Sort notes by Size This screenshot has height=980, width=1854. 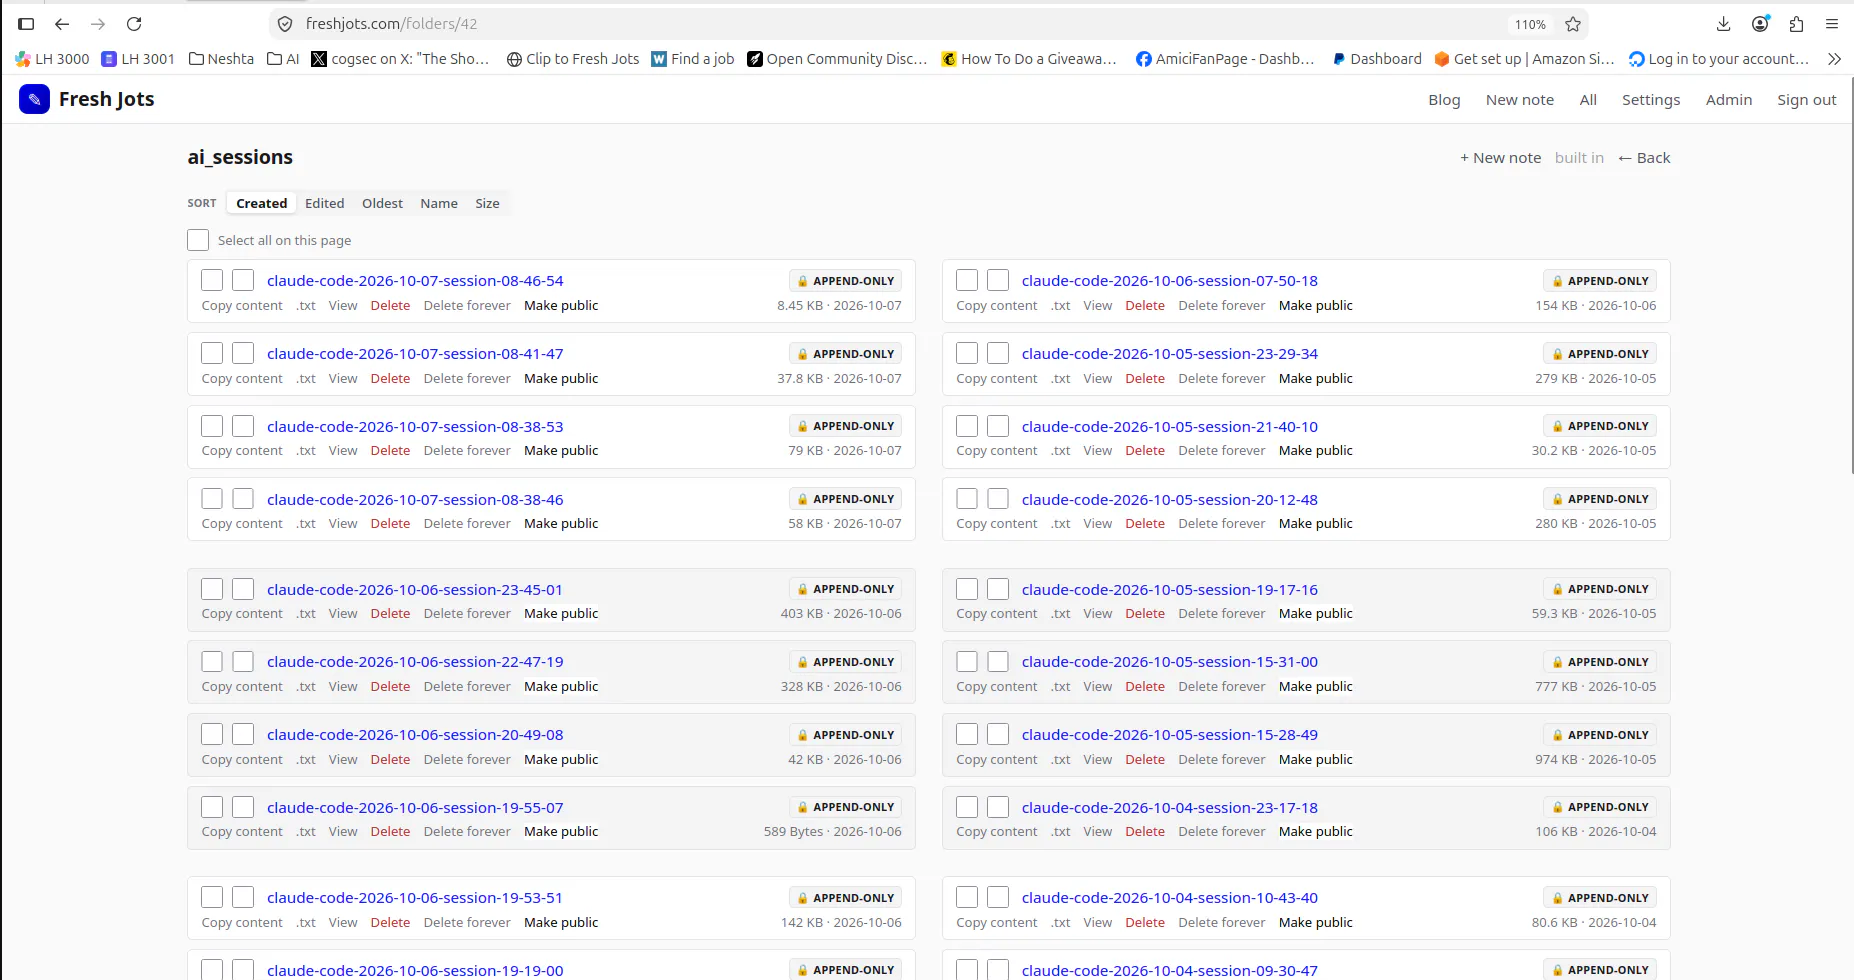pos(487,203)
